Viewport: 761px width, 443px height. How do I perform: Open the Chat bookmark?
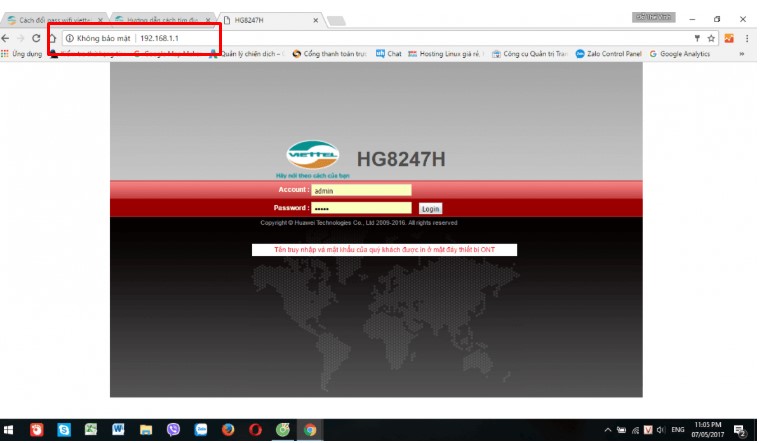(389, 54)
